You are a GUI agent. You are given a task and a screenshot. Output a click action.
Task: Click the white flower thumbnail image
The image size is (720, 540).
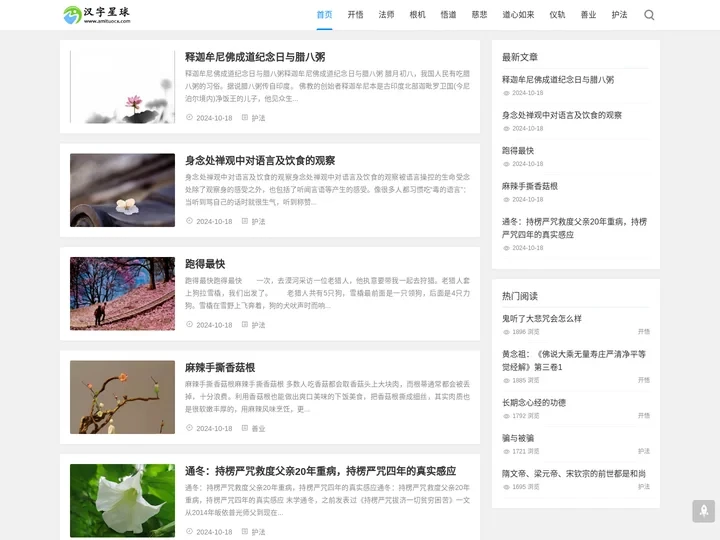[x=122, y=500]
